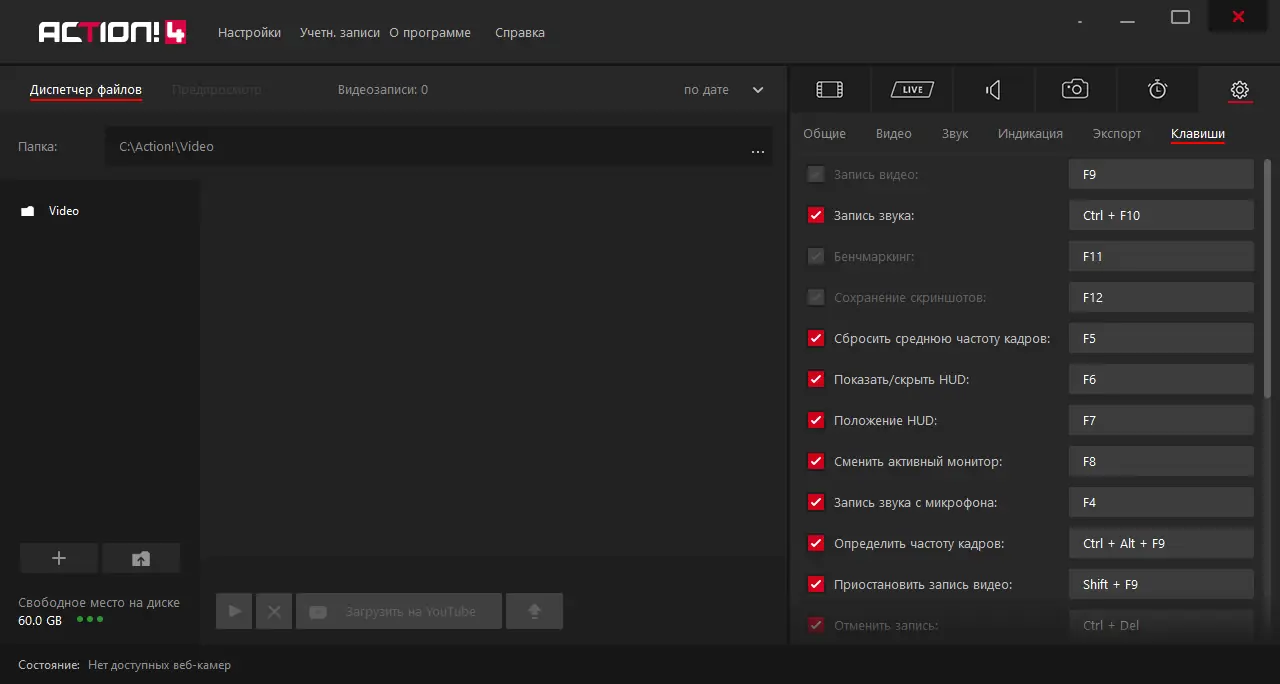Open the screenshot camera tab icon
Viewport: 1280px width, 684px height.
(1075, 90)
